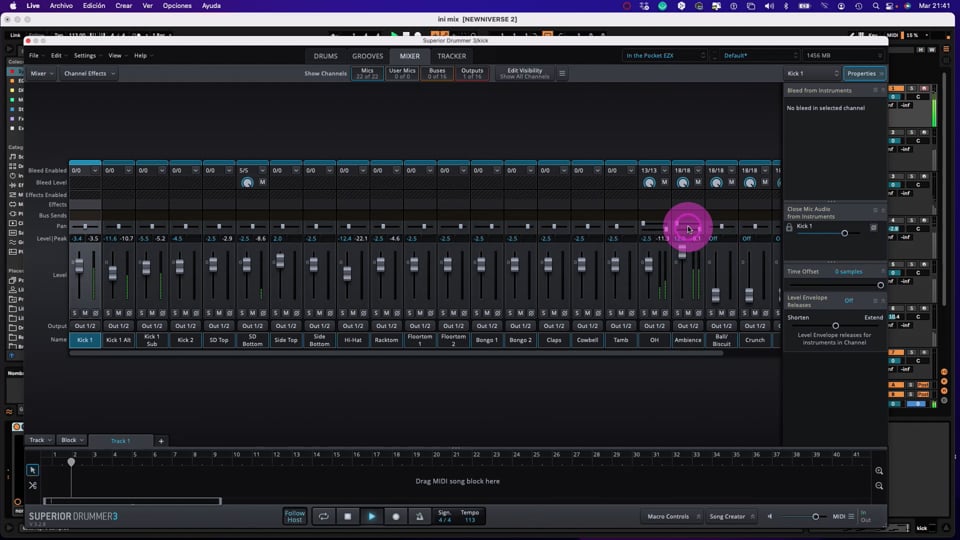This screenshot has width=960, height=540.
Task: Open the Track dropdown above the timeline
Action: tap(40, 440)
